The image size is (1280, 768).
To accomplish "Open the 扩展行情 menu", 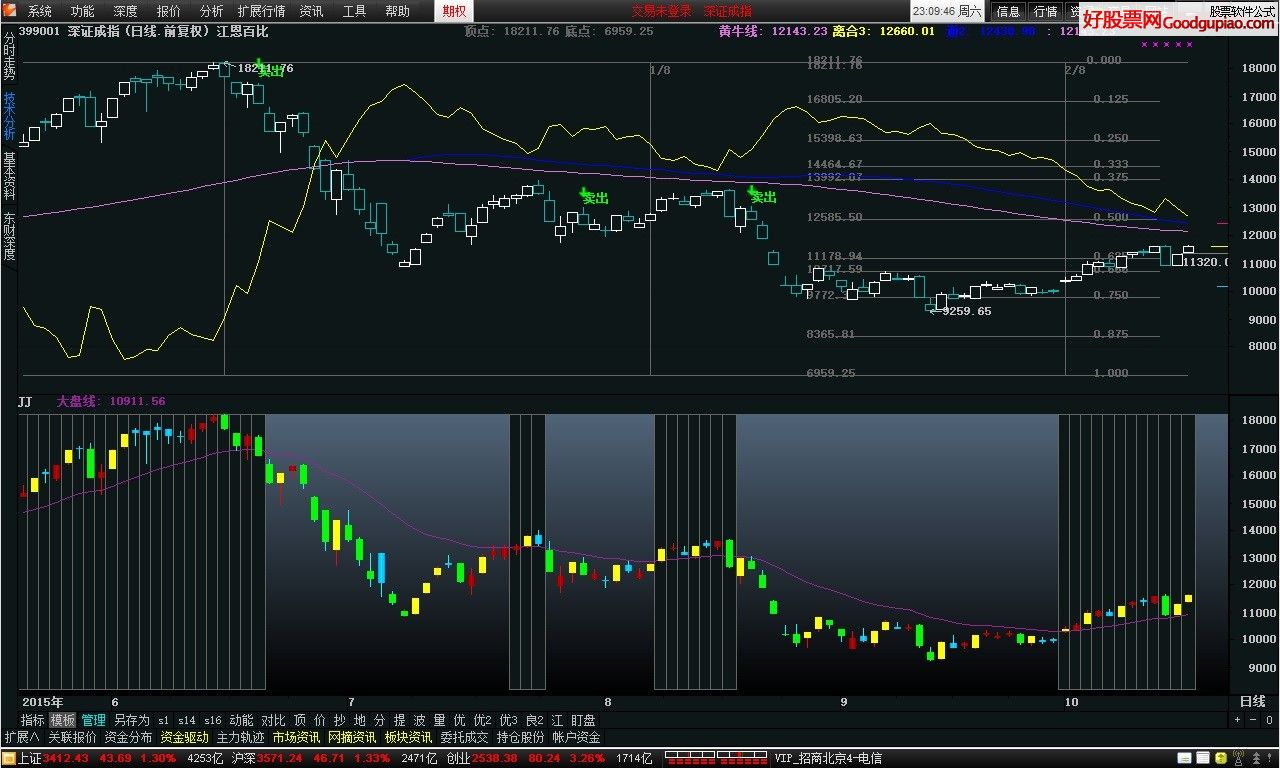I will (x=262, y=11).
